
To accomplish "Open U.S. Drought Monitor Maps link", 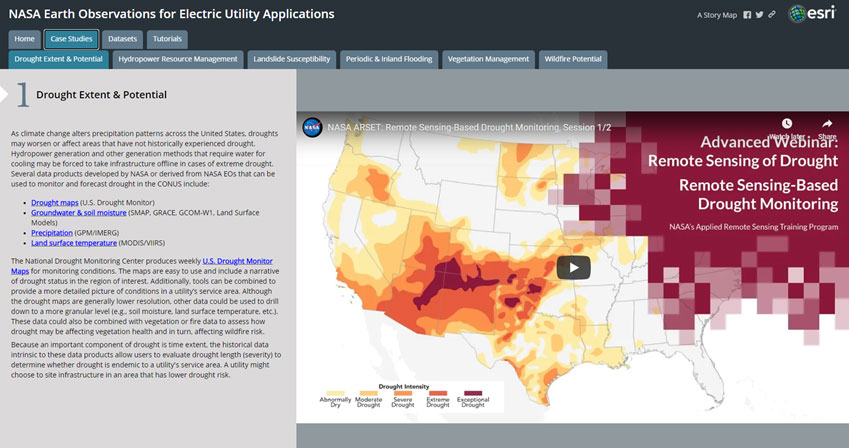I will [238, 261].
